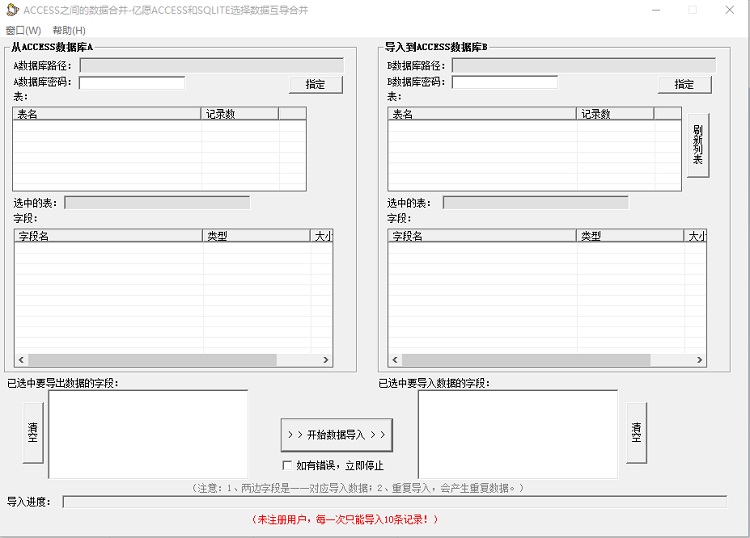Click left scroll arrow in database A field list
This screenshot has height=538, width=750.
coord(21,360)
